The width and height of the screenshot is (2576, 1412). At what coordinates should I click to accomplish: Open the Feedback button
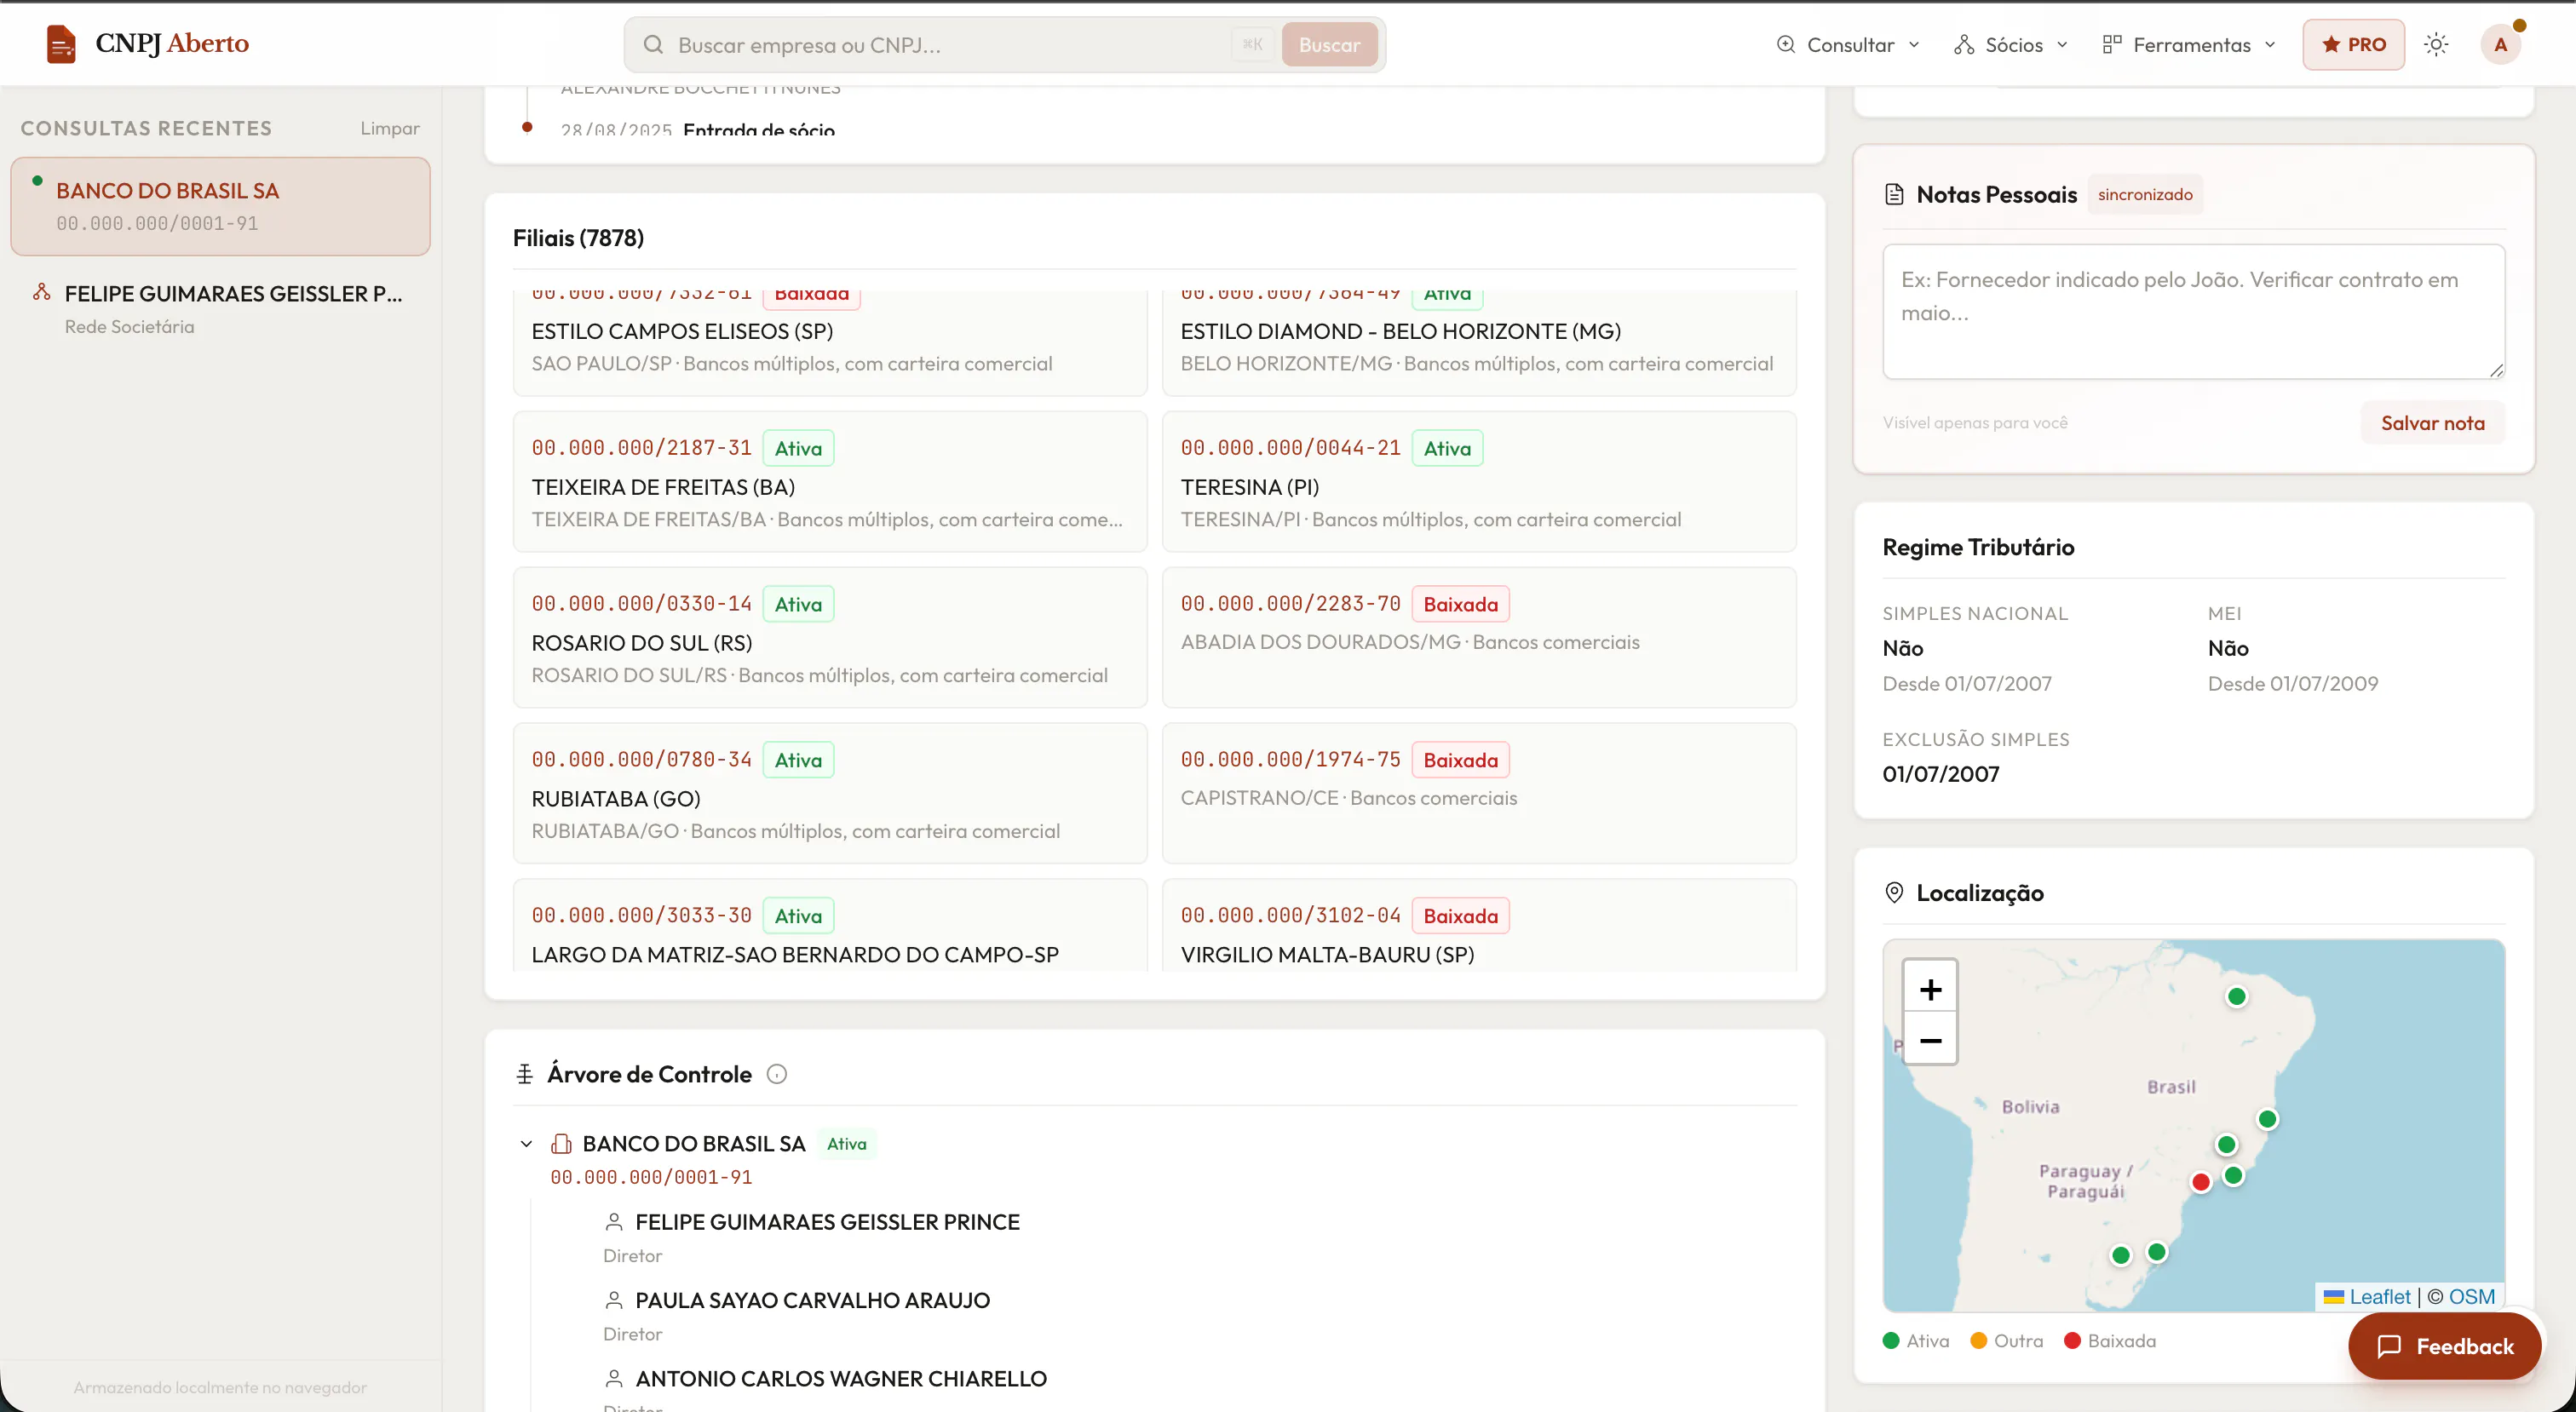pos(2444,1346)
